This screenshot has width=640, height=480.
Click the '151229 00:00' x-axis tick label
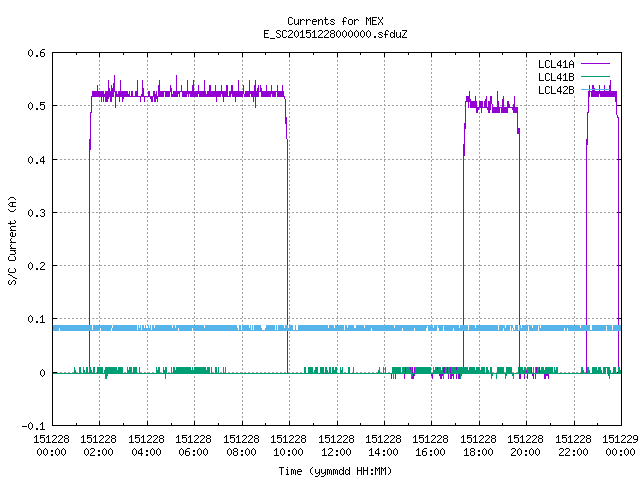pyautogui.click(x=620, y=445)
